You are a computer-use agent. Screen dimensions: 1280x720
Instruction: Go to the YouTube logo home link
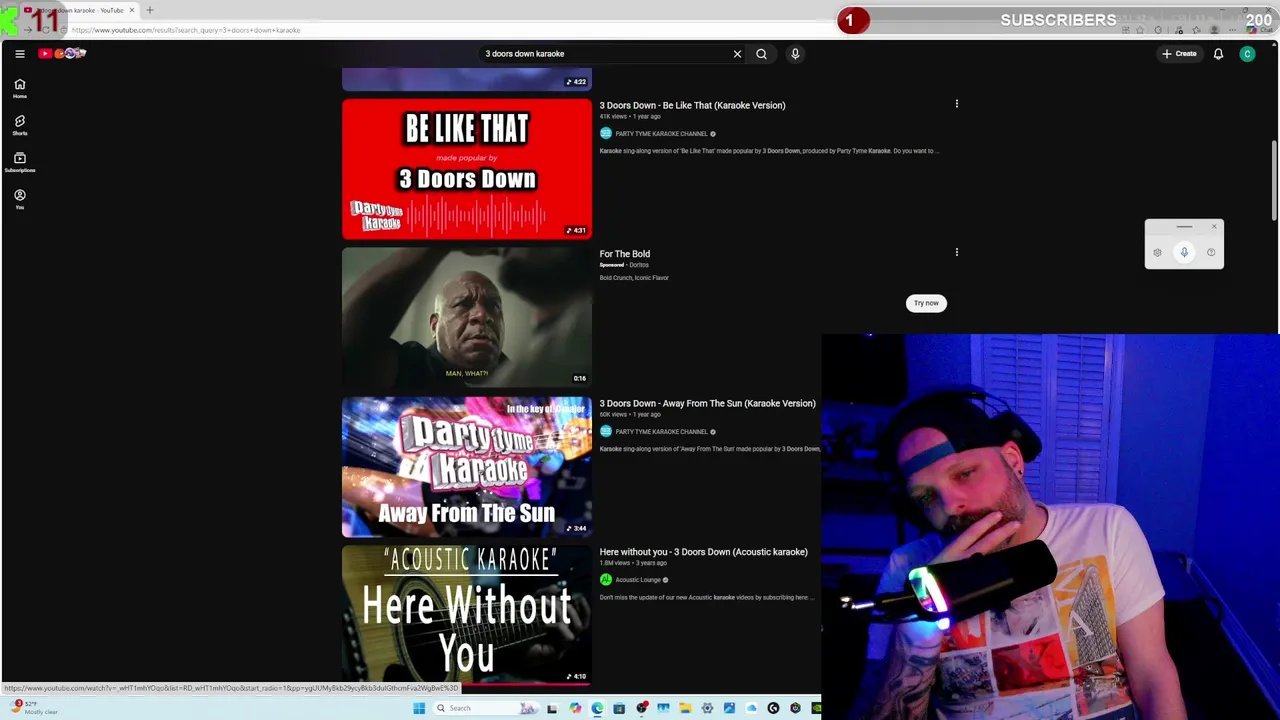click(63, 53)
